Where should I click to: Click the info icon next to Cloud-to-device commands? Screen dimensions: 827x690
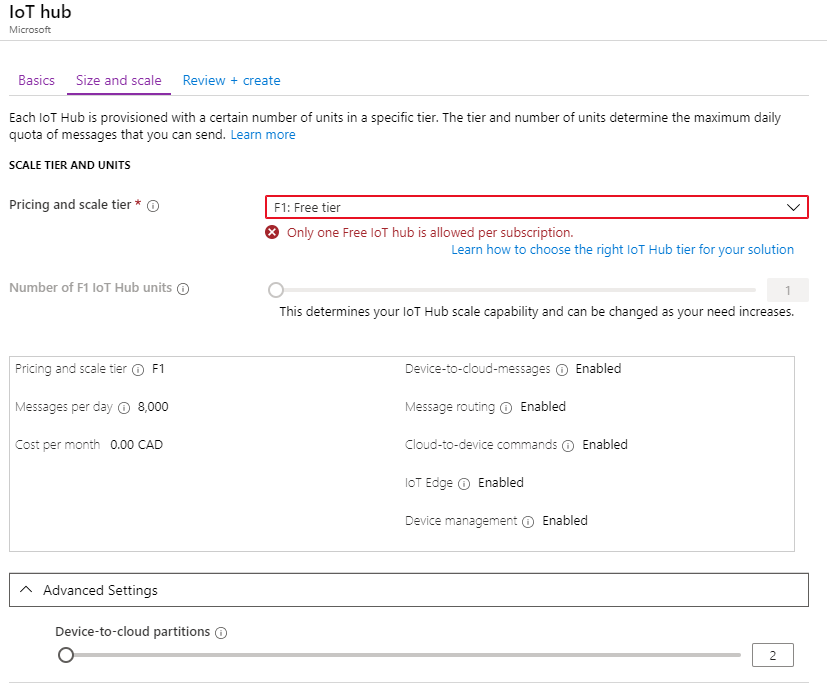pos(568,446)
